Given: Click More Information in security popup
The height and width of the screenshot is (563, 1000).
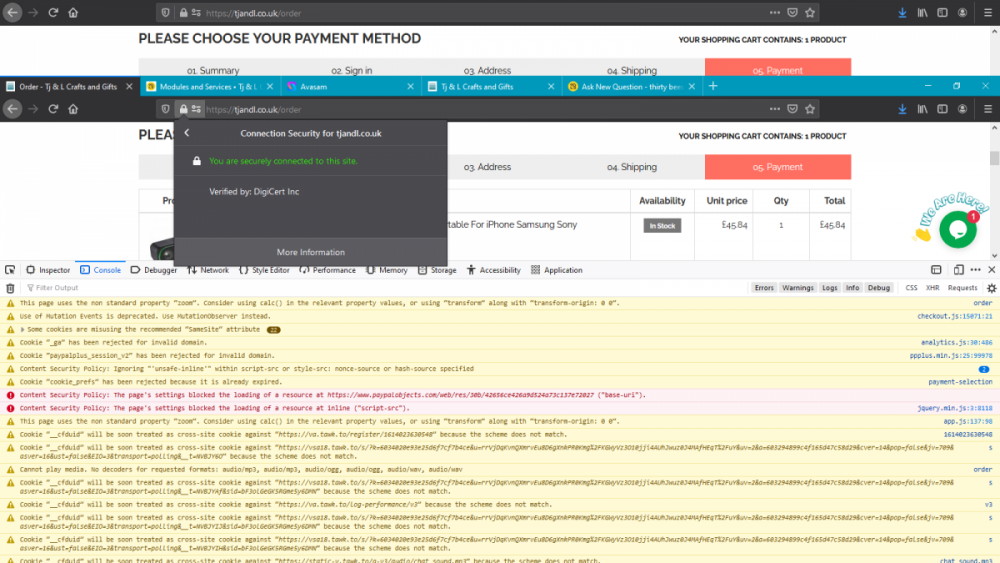Looking at the screenshot, I should click(310, 252).
